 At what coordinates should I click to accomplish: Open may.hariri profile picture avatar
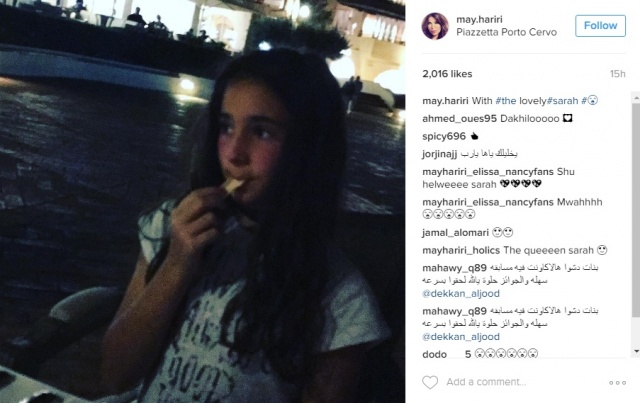click(435, 26)
